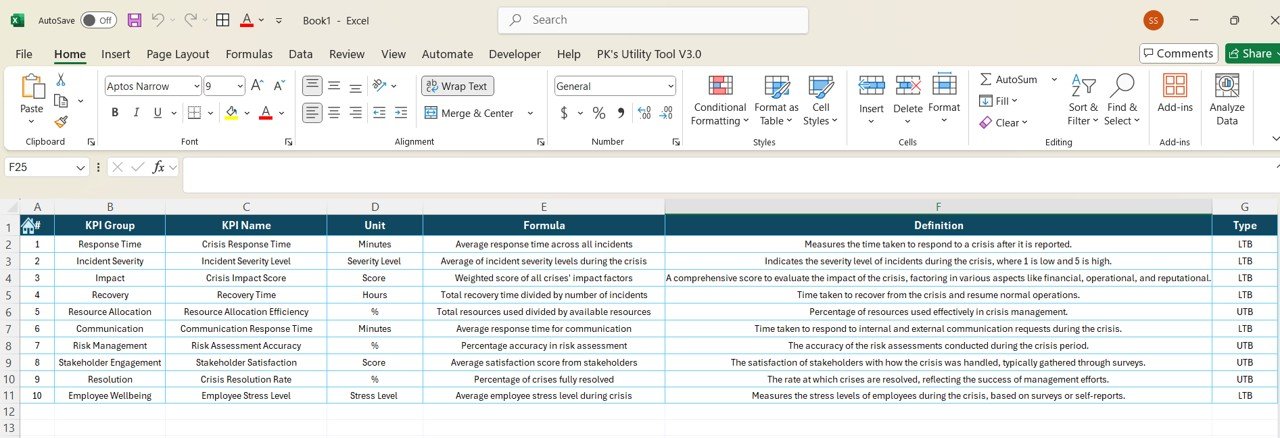This screenshot has height=438, width=1280.
Task: Open Find & Select options
Action: coord(1121,100)
